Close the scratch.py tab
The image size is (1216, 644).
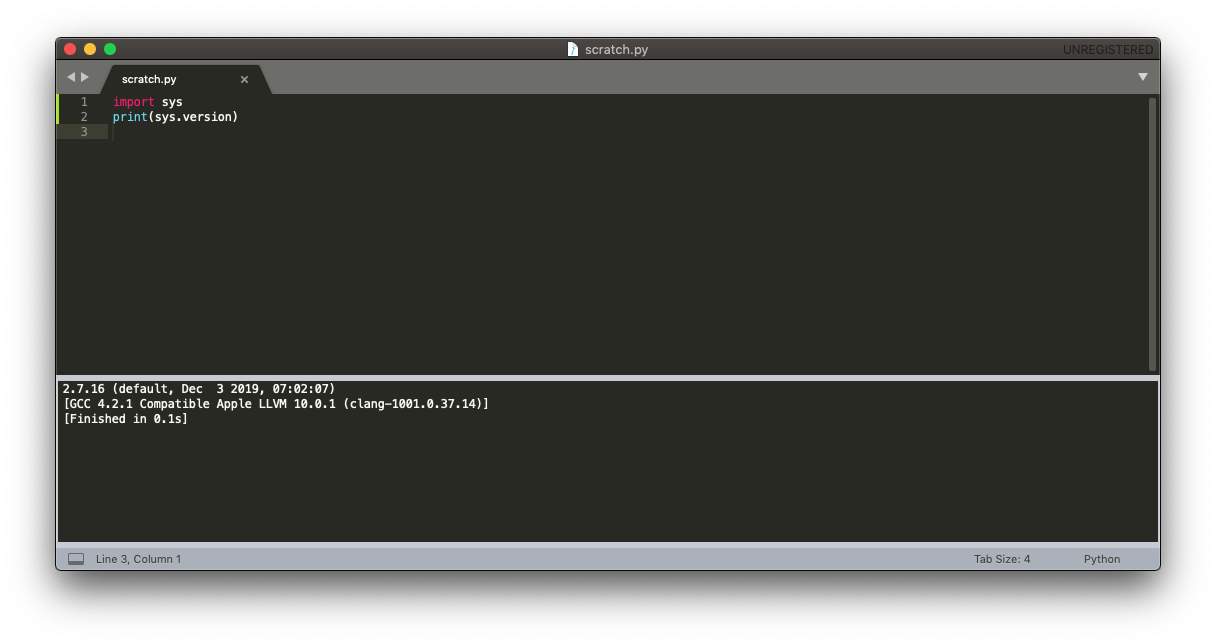(x=244, y=79)
